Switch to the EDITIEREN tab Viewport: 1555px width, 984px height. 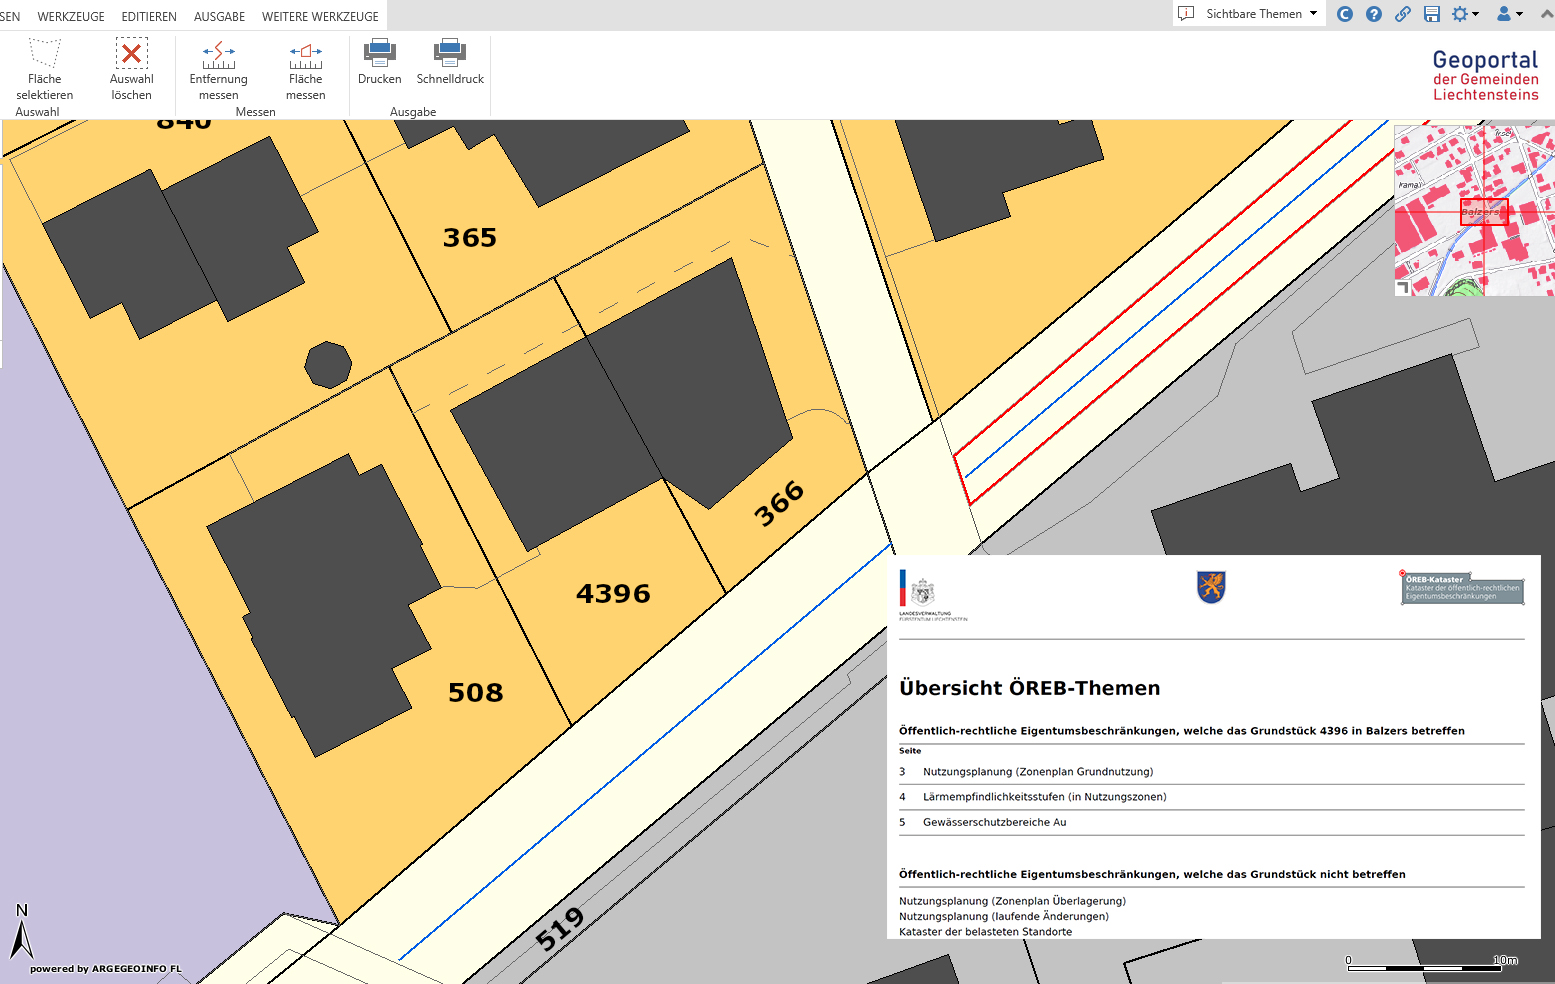point(149,17)
